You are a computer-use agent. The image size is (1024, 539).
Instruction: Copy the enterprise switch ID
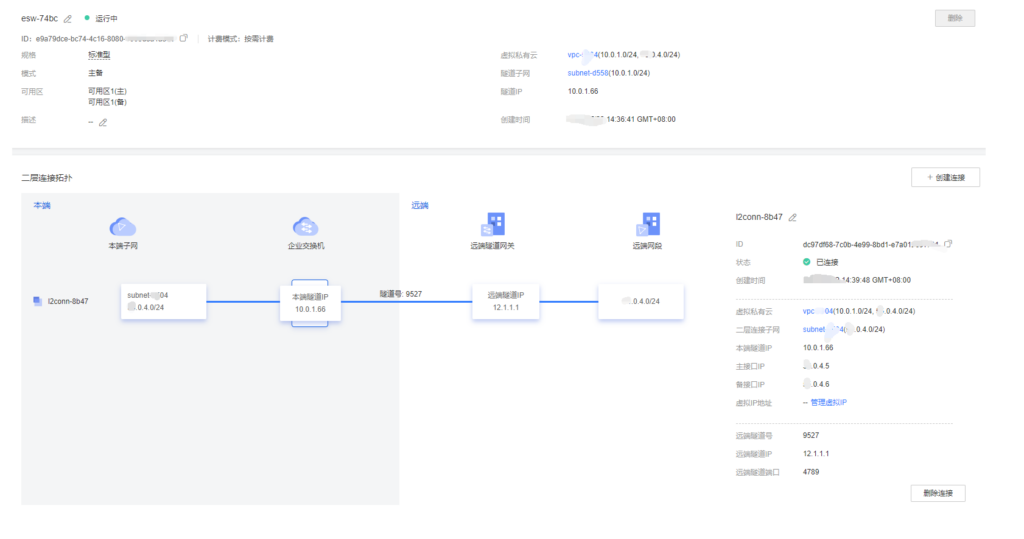coord(183,38)
